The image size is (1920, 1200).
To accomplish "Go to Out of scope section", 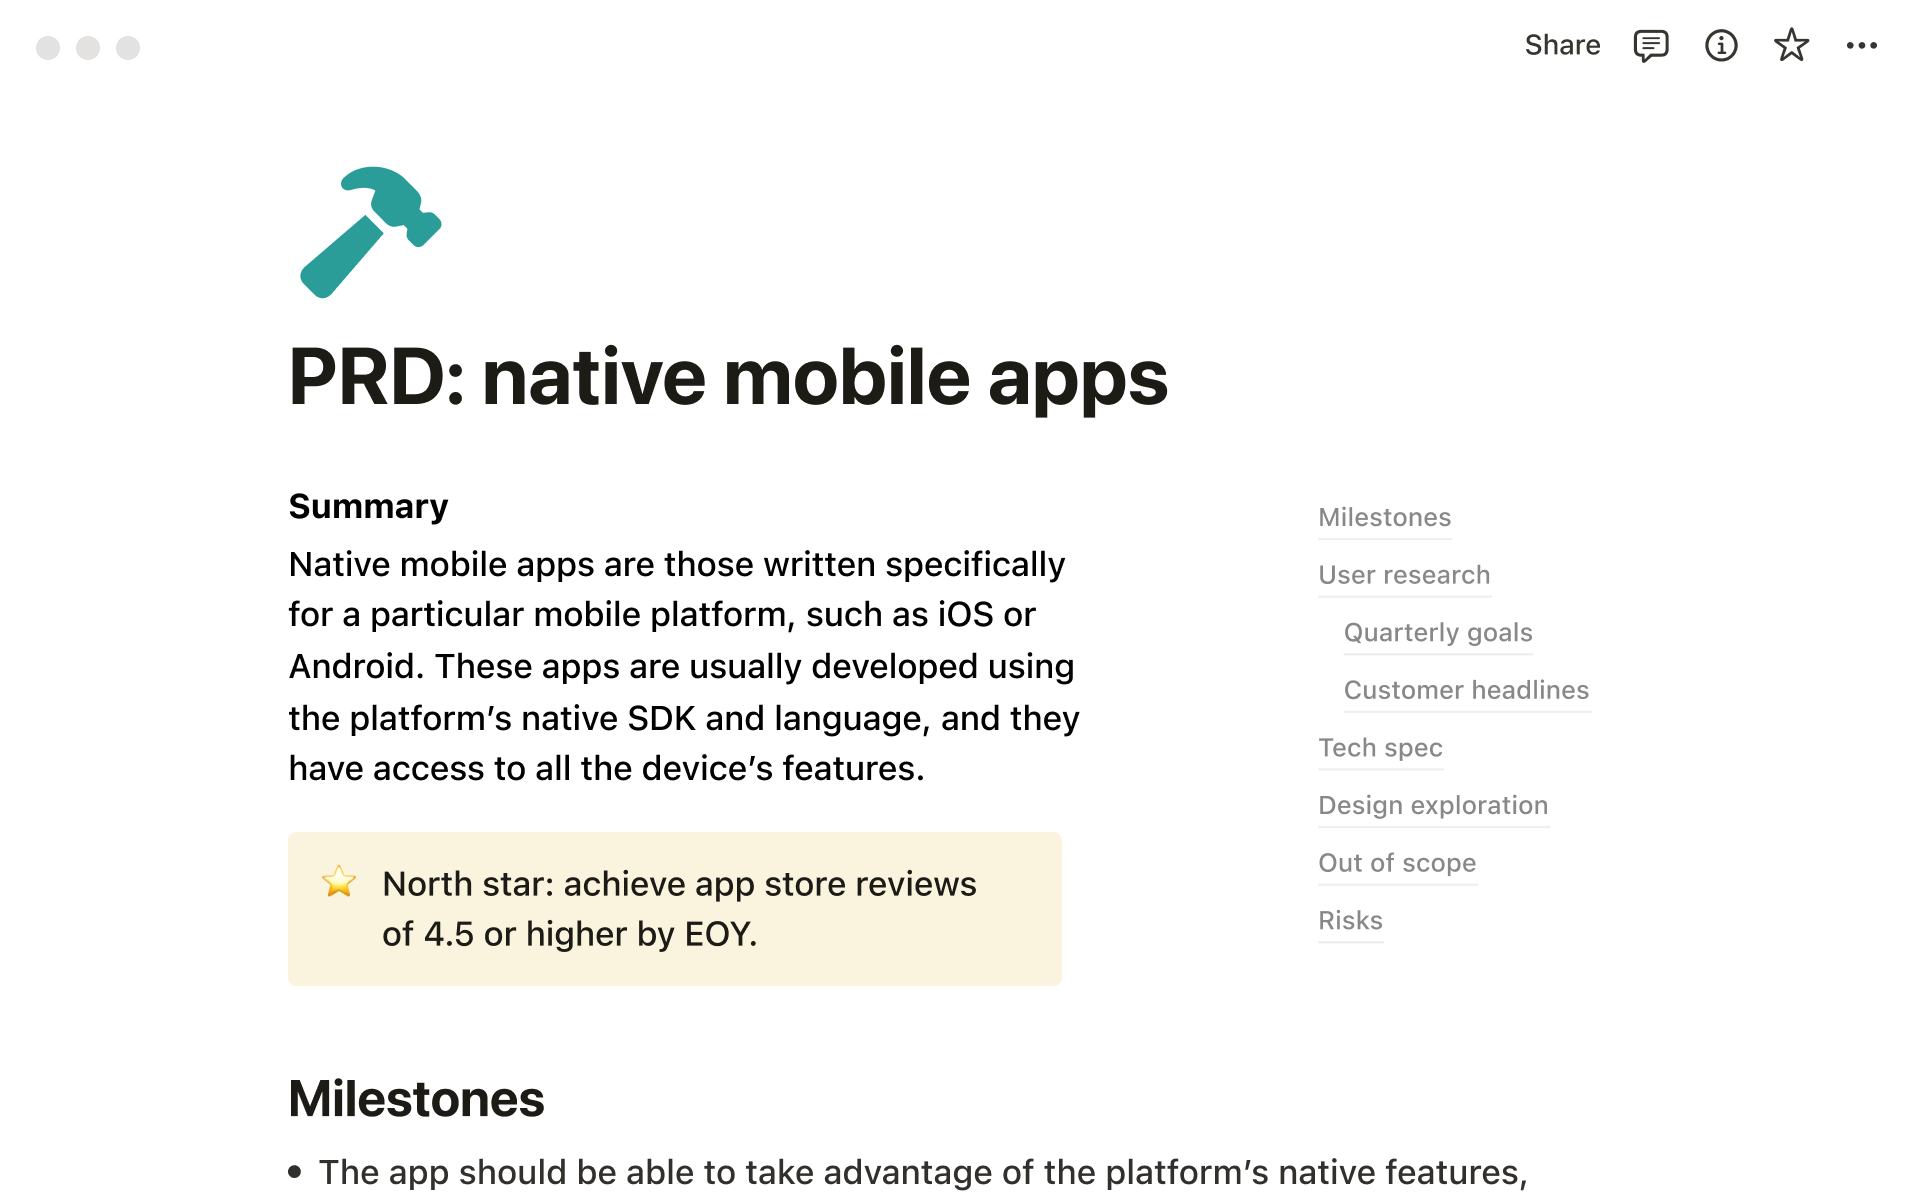I will [x=1396, y=863].
